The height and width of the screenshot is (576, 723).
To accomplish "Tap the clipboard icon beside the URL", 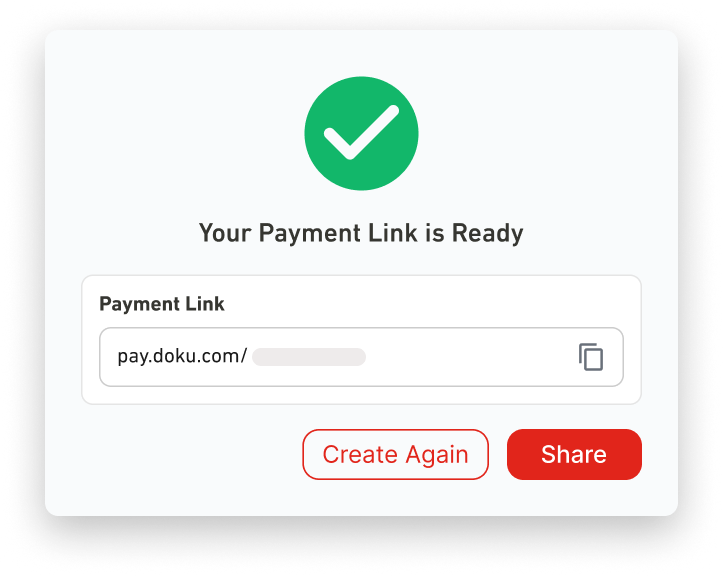I will (591, 356).
